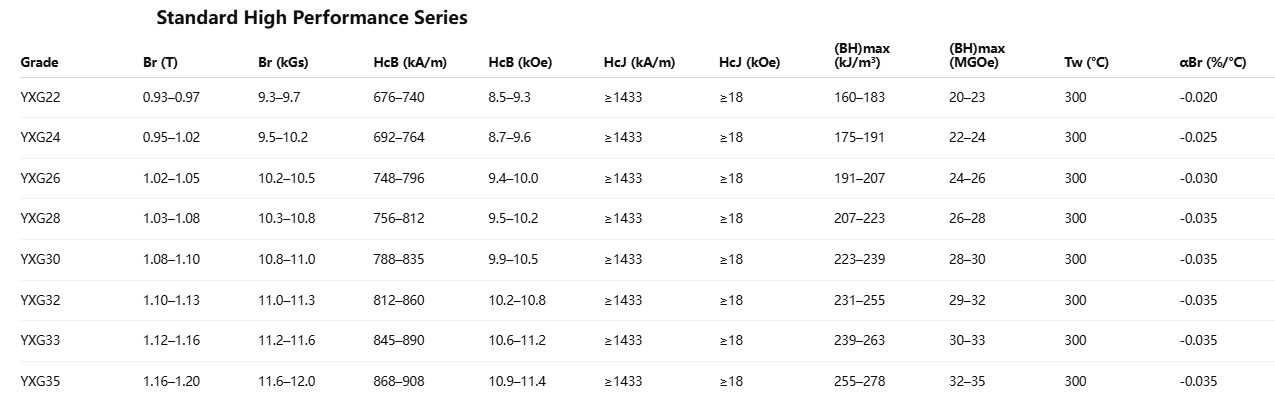1275x401 pixels.
Task: Click the YXG35 grade cell
Action: click(40, 381)
